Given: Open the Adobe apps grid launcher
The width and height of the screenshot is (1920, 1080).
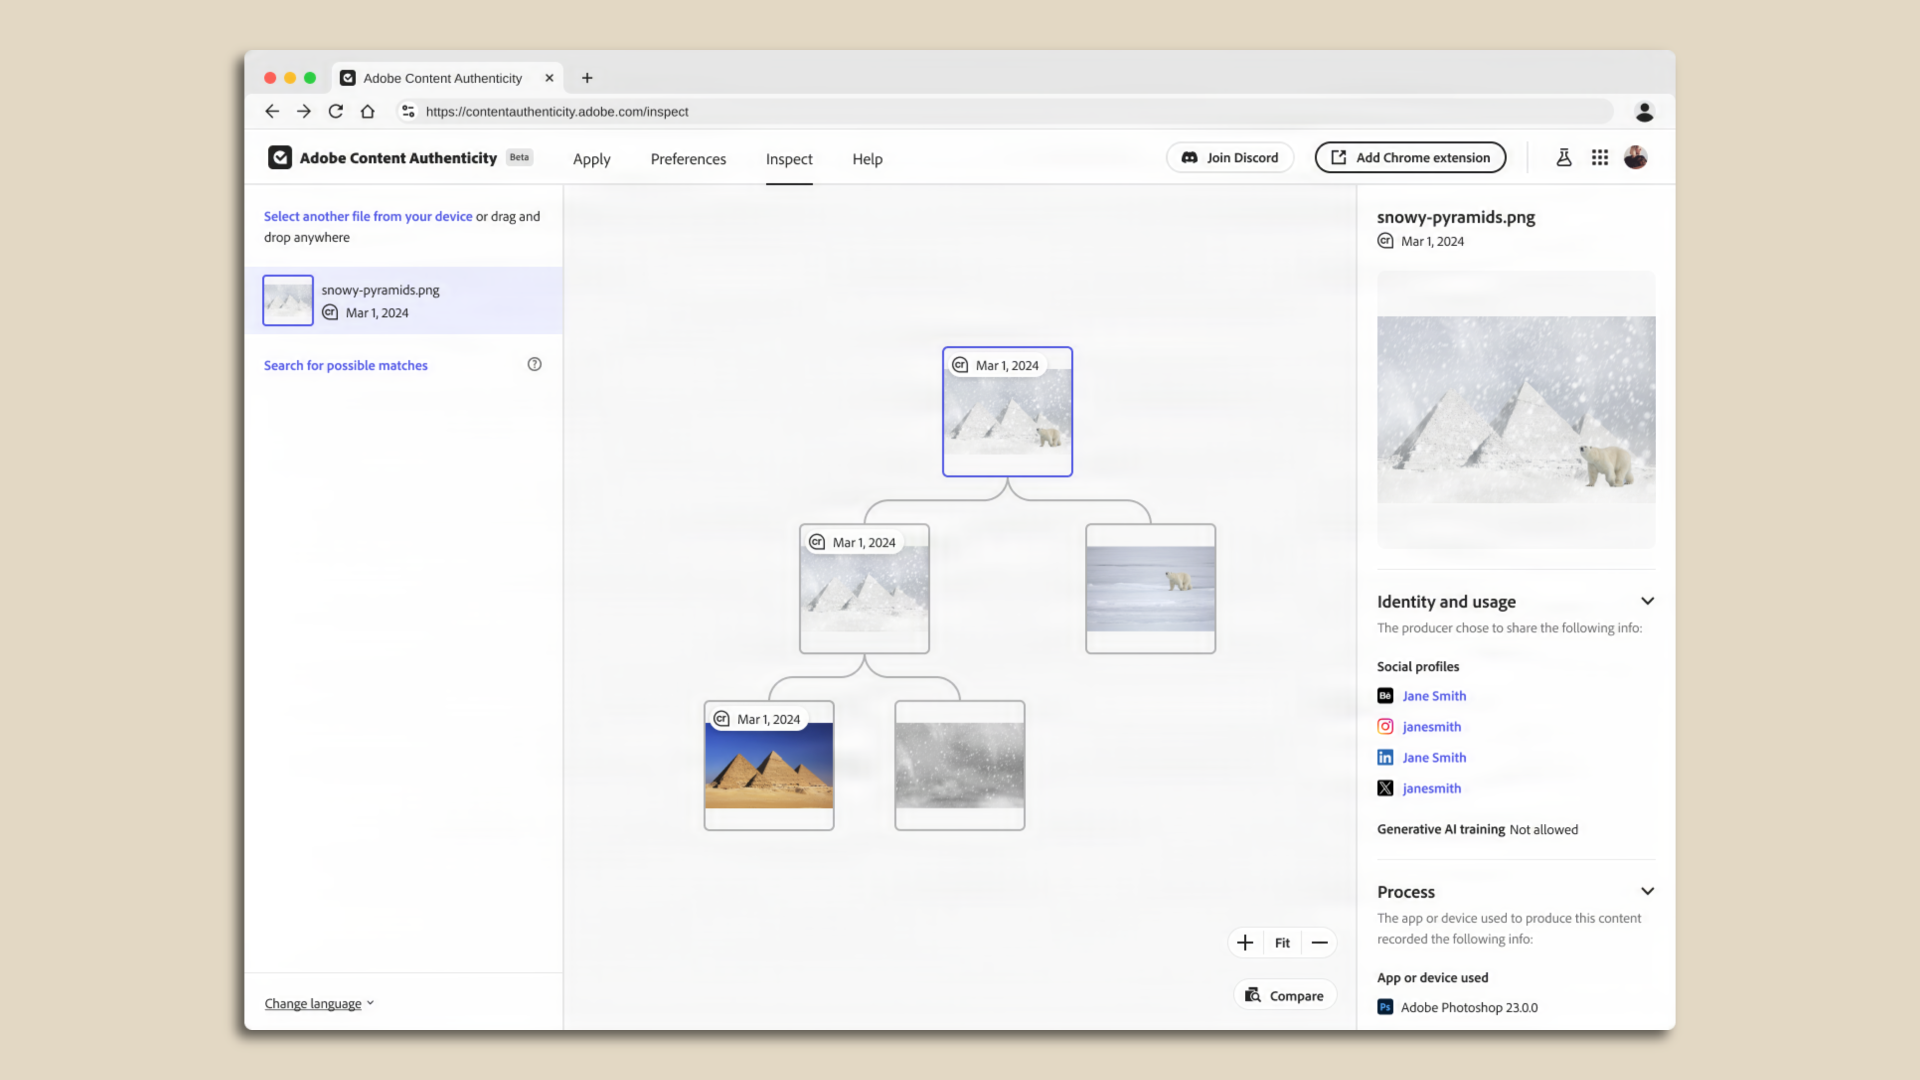Looking at the screenshot, I should coord(1600,157).
